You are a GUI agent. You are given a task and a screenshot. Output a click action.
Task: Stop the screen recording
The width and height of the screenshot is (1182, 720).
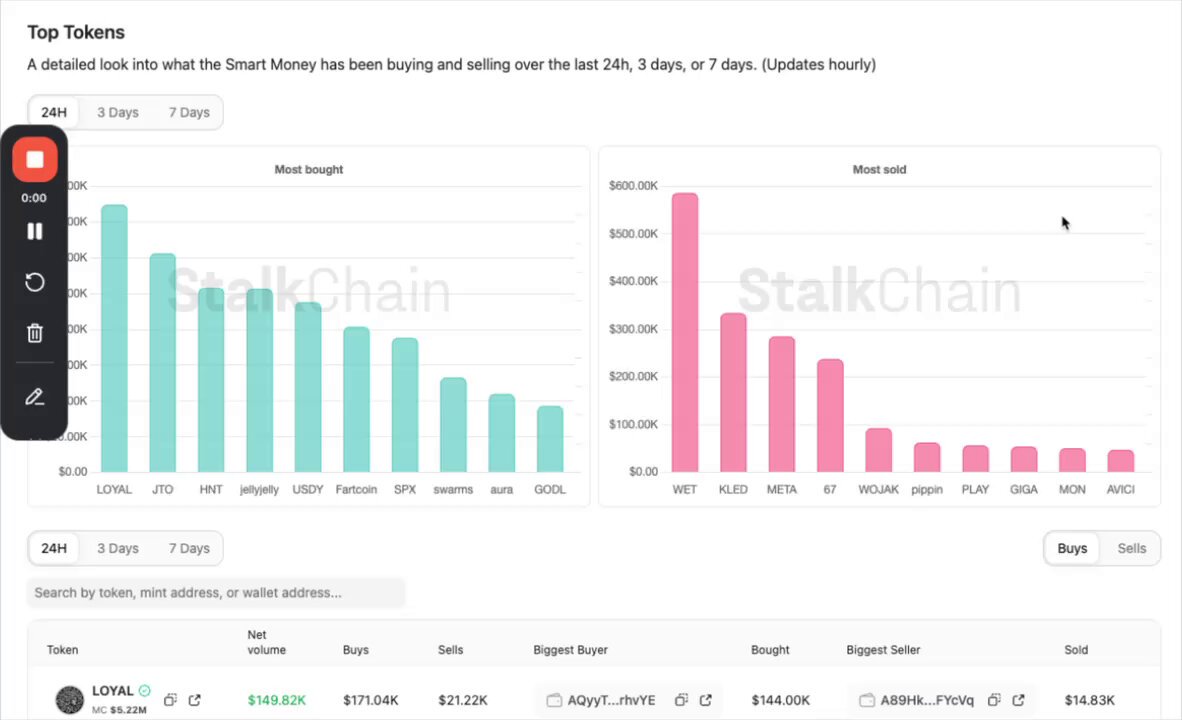[35, 160]
